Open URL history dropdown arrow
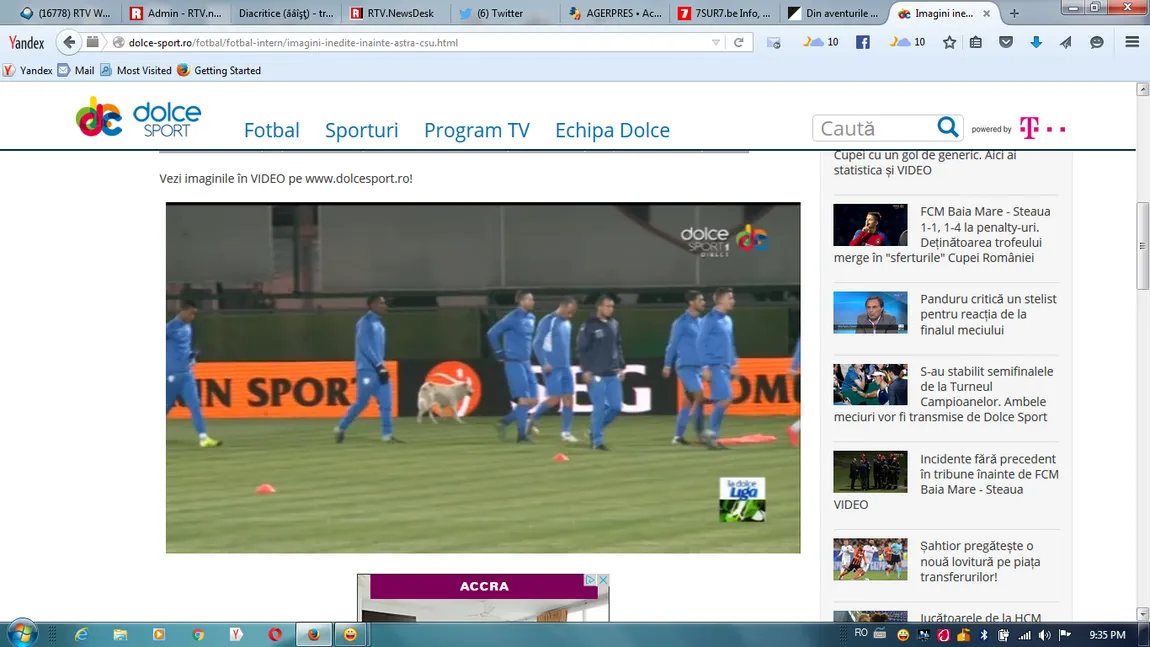This screenshot has height=647, width=1150. pyautogui.click(x=716, y=43)
